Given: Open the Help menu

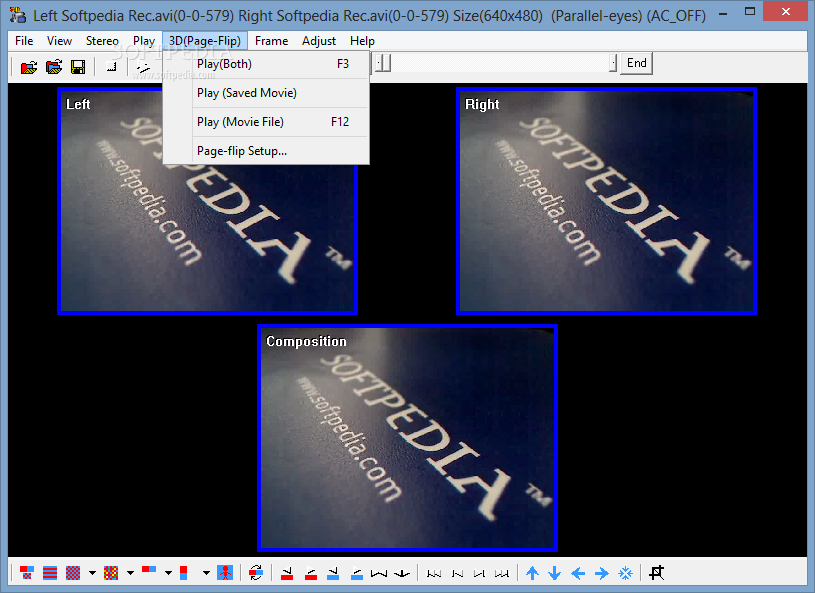Looking at the screenshot, I should coord(362,41).
